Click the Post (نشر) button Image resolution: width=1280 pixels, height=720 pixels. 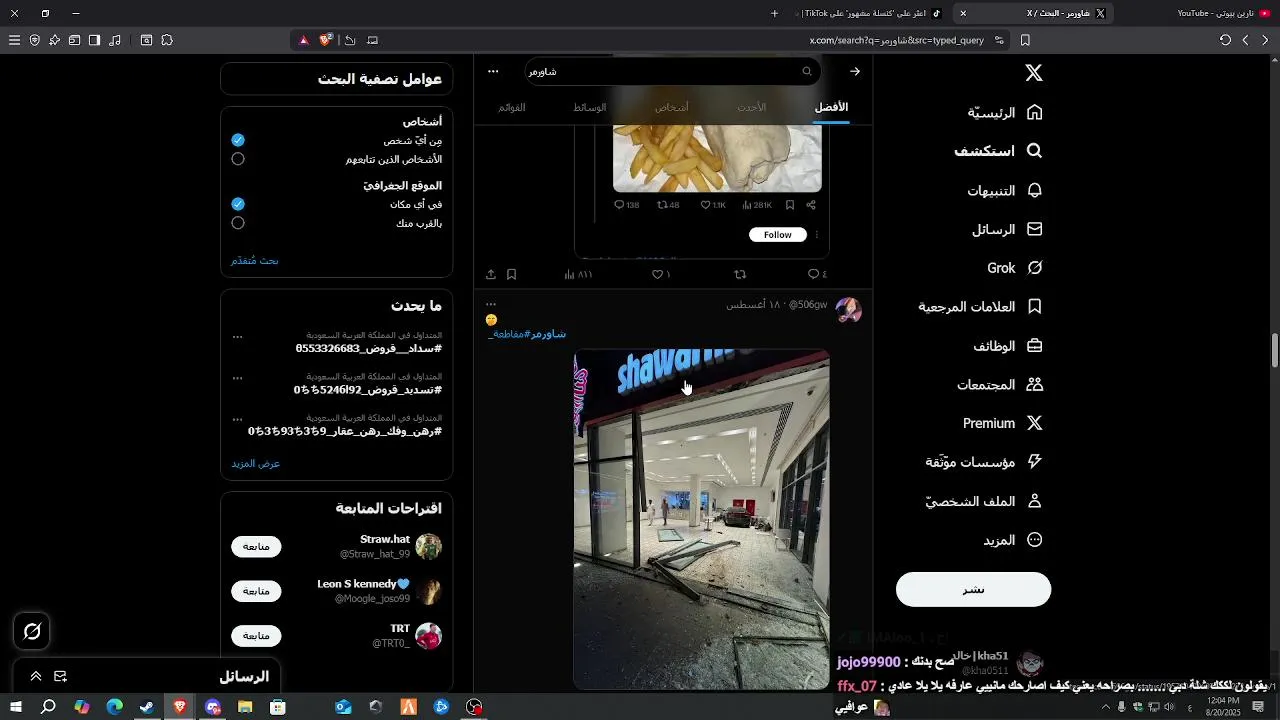(x=973, y=589)
